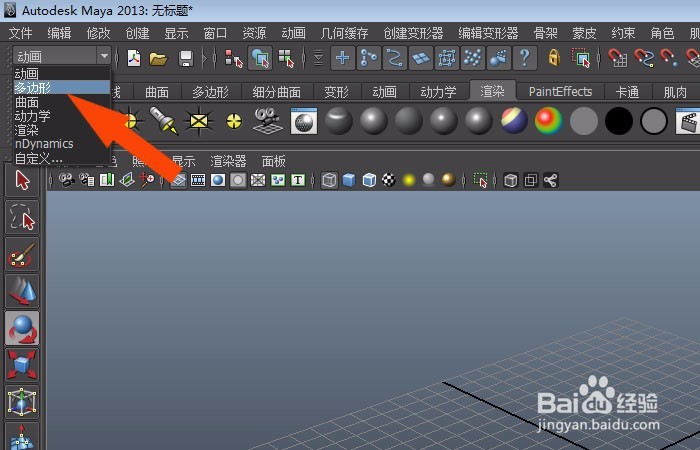Screen dimensions: 700x450
Task: Switch to the 变形 shelf tab
Action: point(336,92)
